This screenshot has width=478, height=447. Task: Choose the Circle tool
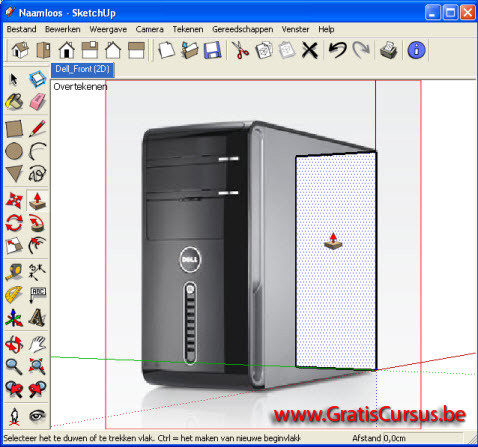tap(14, 151)
